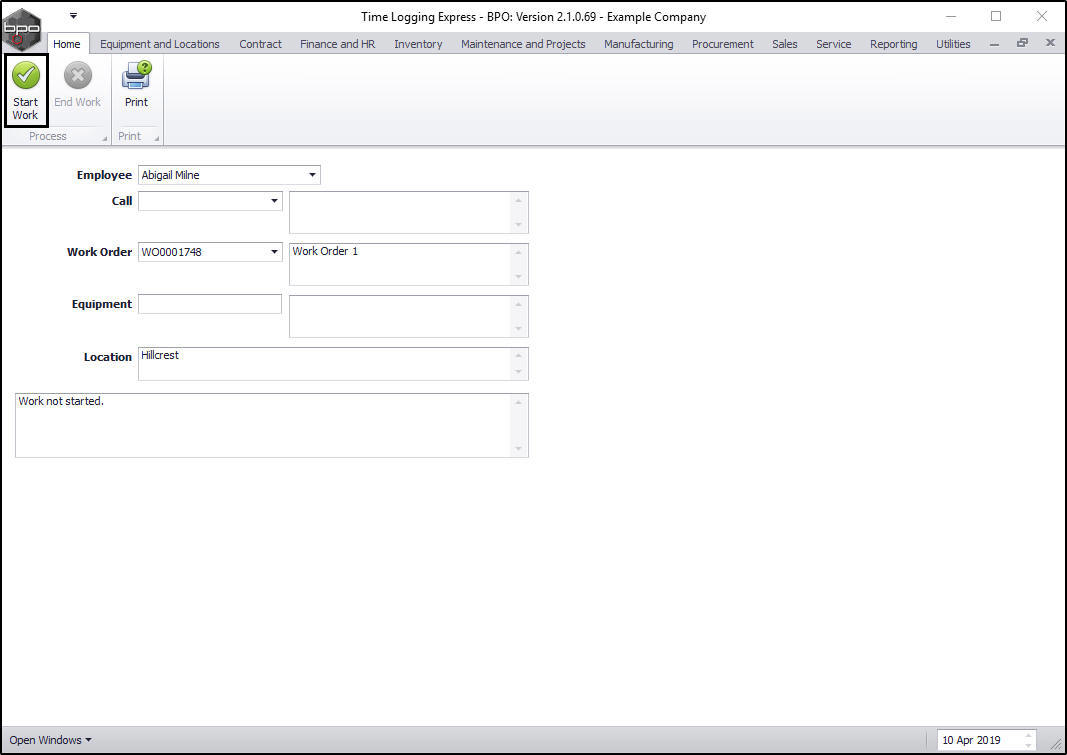This screenshot has height=755, width=1067.
Task: Open the Finance and HR tab
Action: [338, 44]
